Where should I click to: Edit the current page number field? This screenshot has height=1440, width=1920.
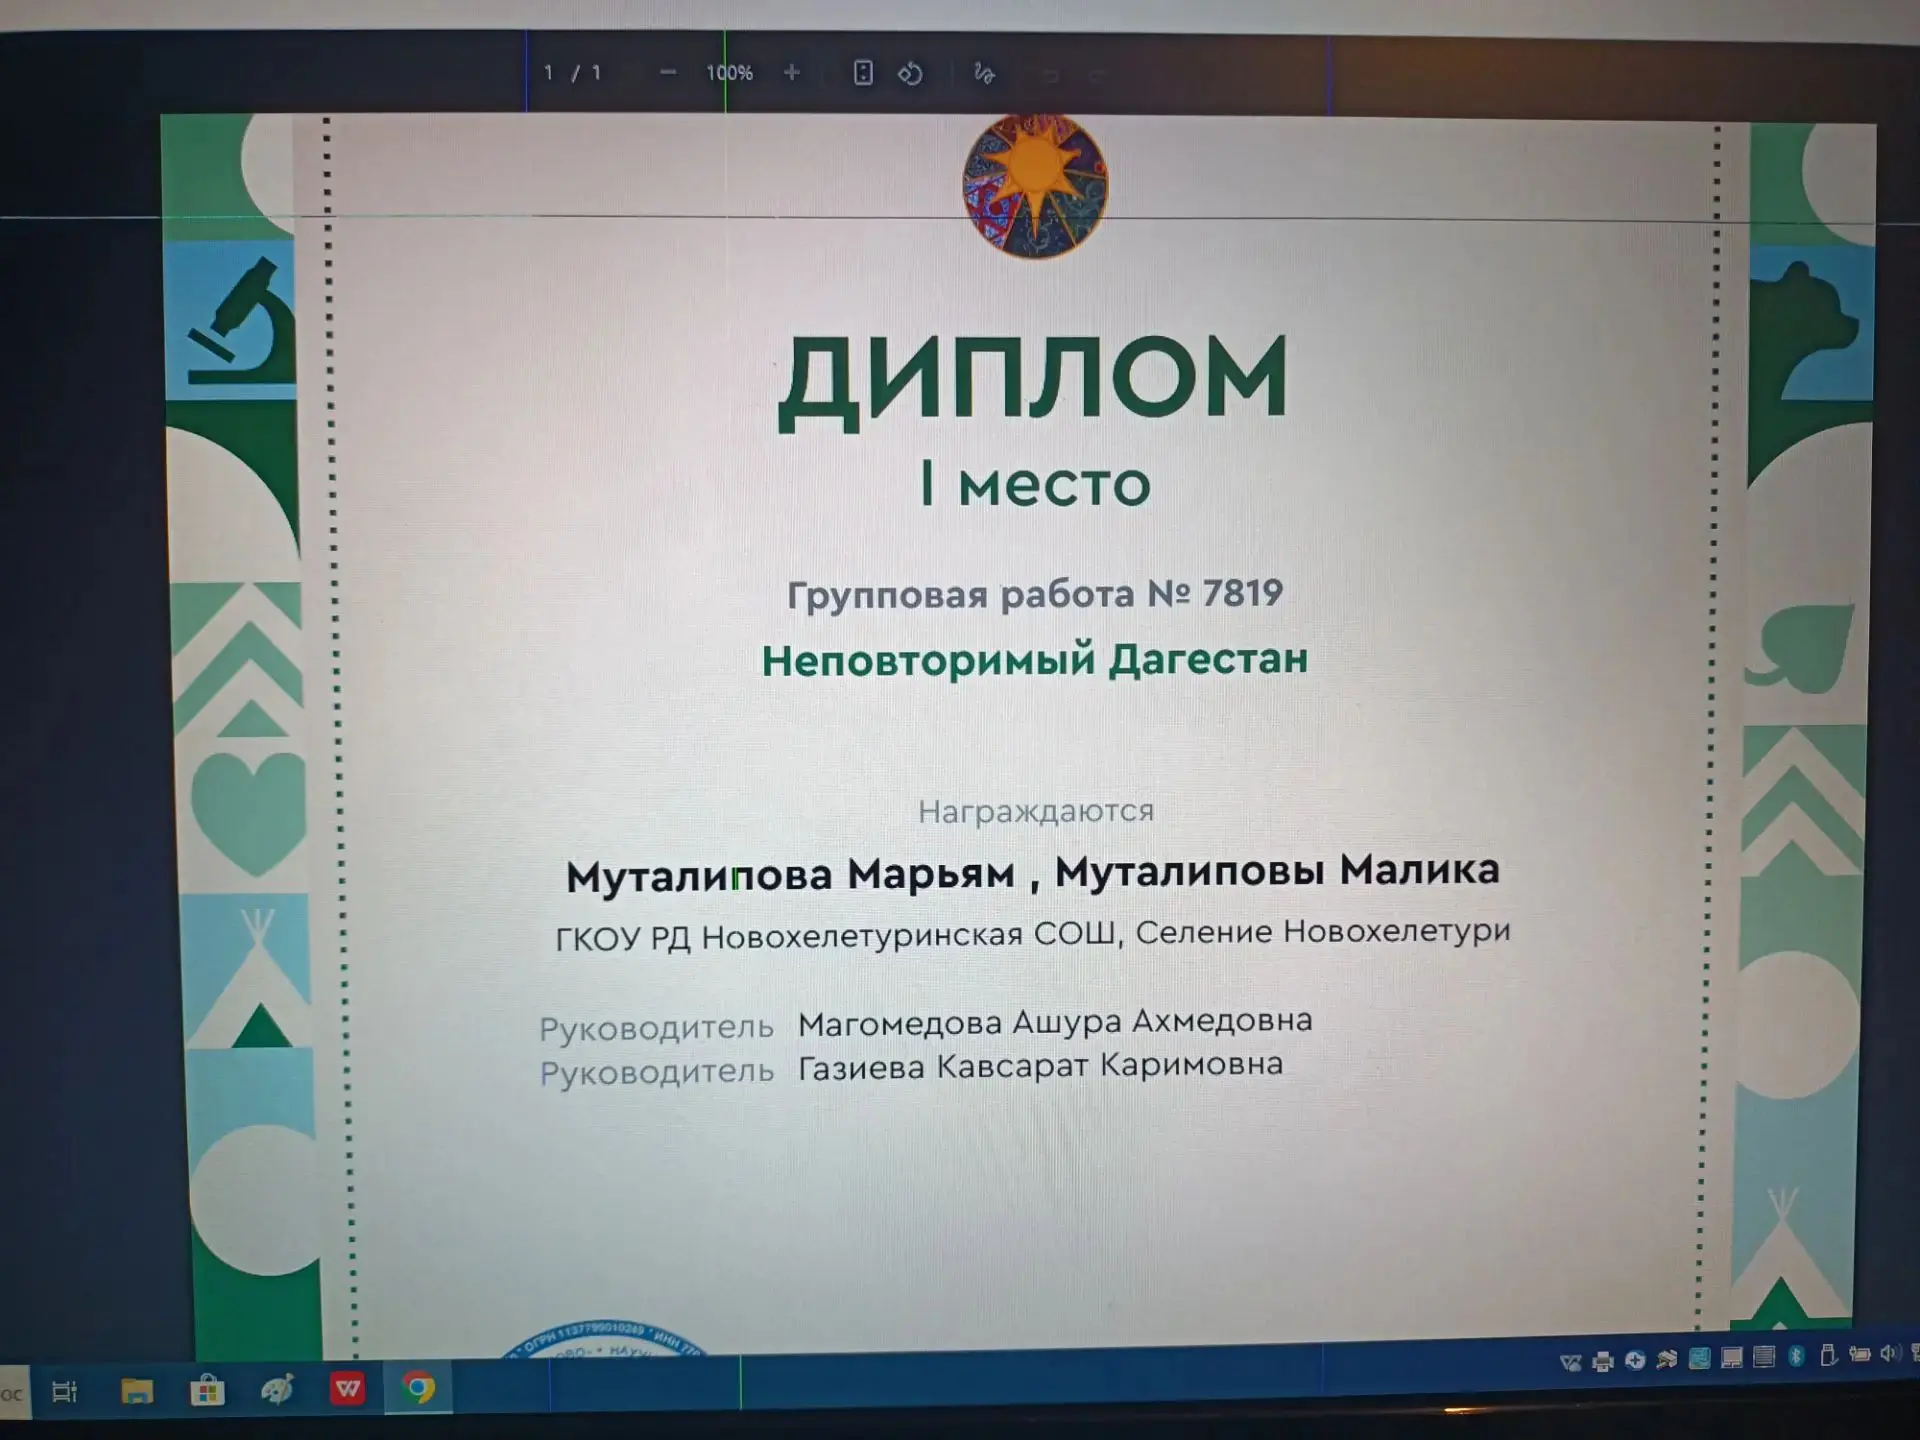[x=548, y=72]
